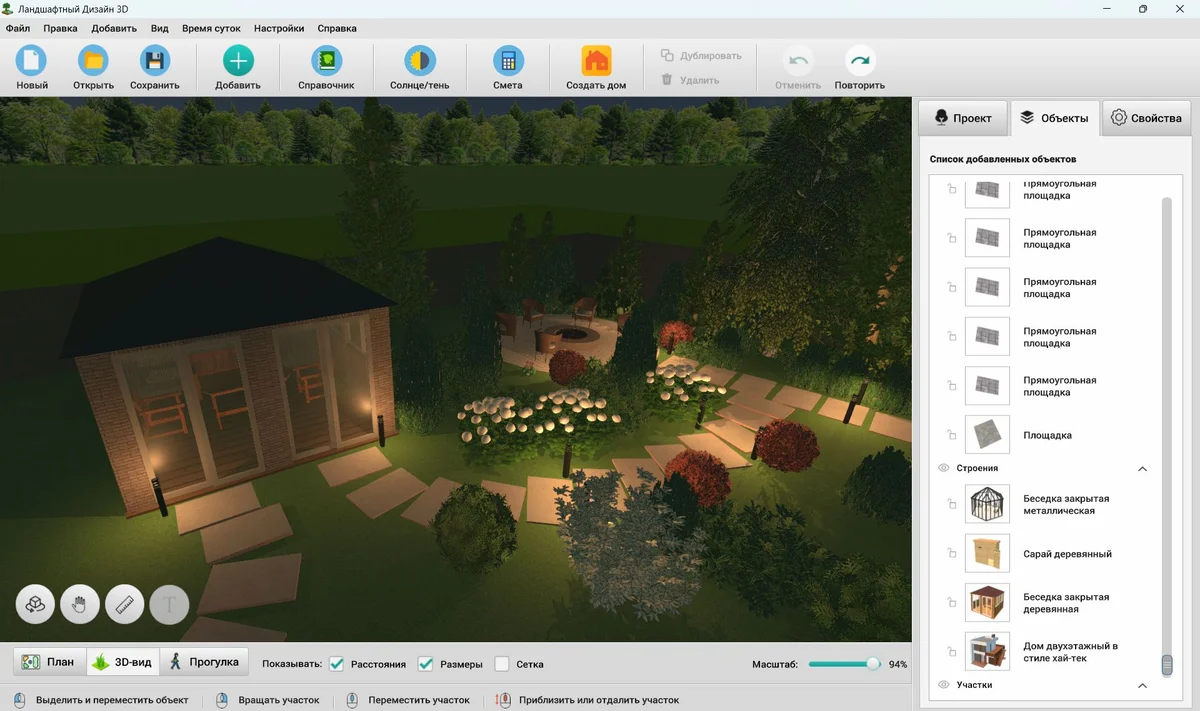Viewport: 1200px width, 711px height.
Task: Start Прогулка walk mode
Action: (x=205, y=662)
